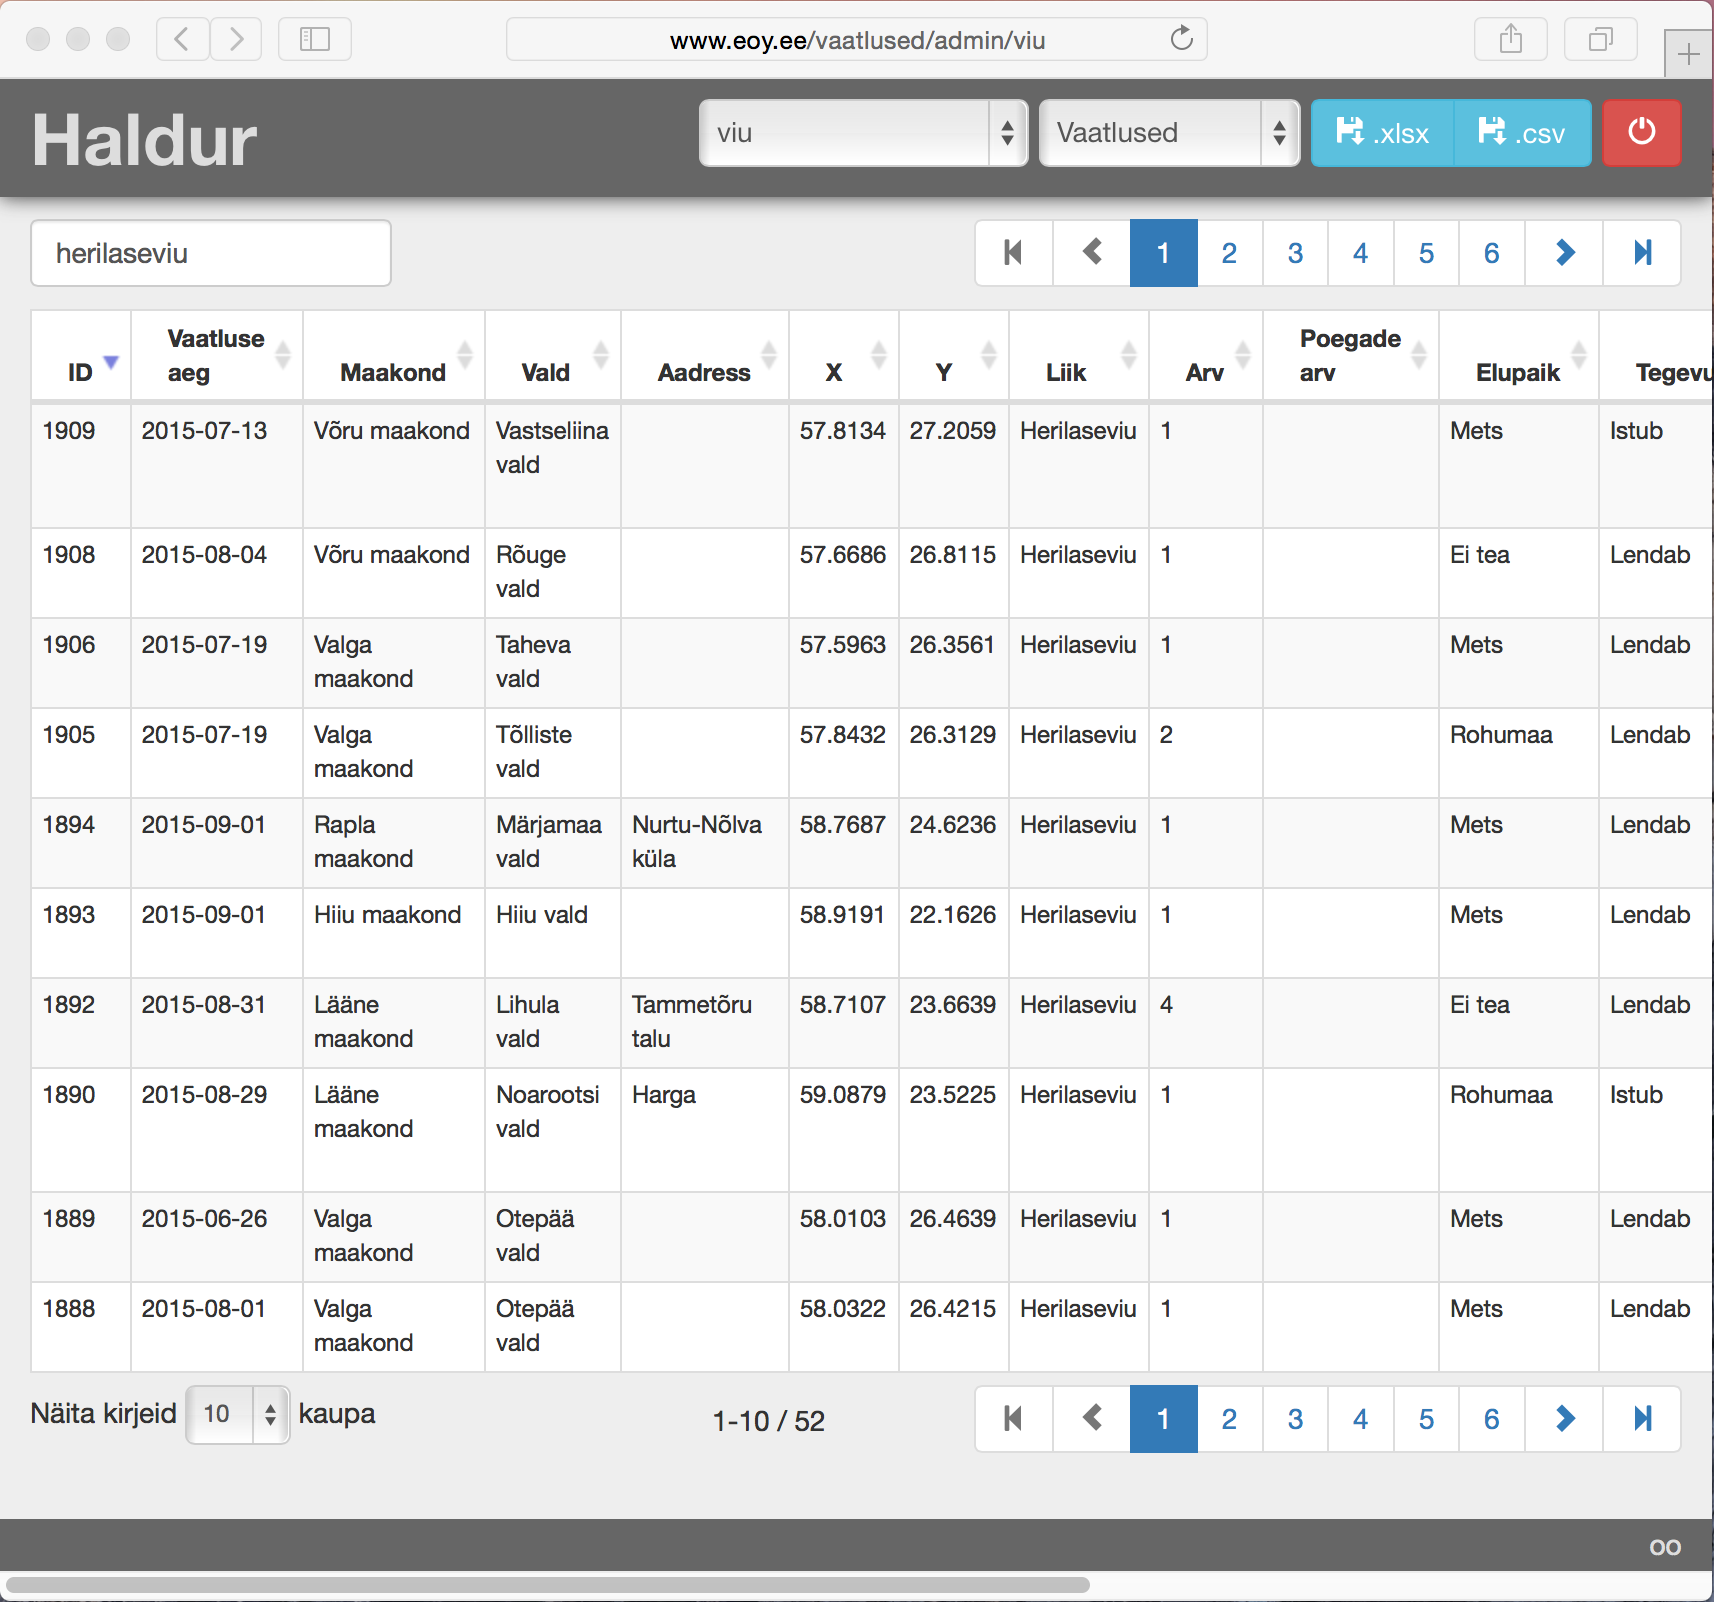Select page 6 in bottom pagination
Viewport: 1714px width, 1602px height.
pos(1491,1419)
